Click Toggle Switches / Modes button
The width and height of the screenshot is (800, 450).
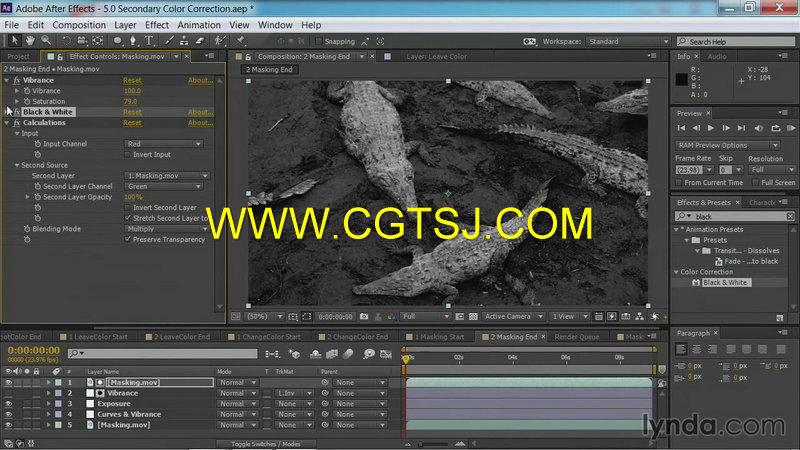pos(266,444)
